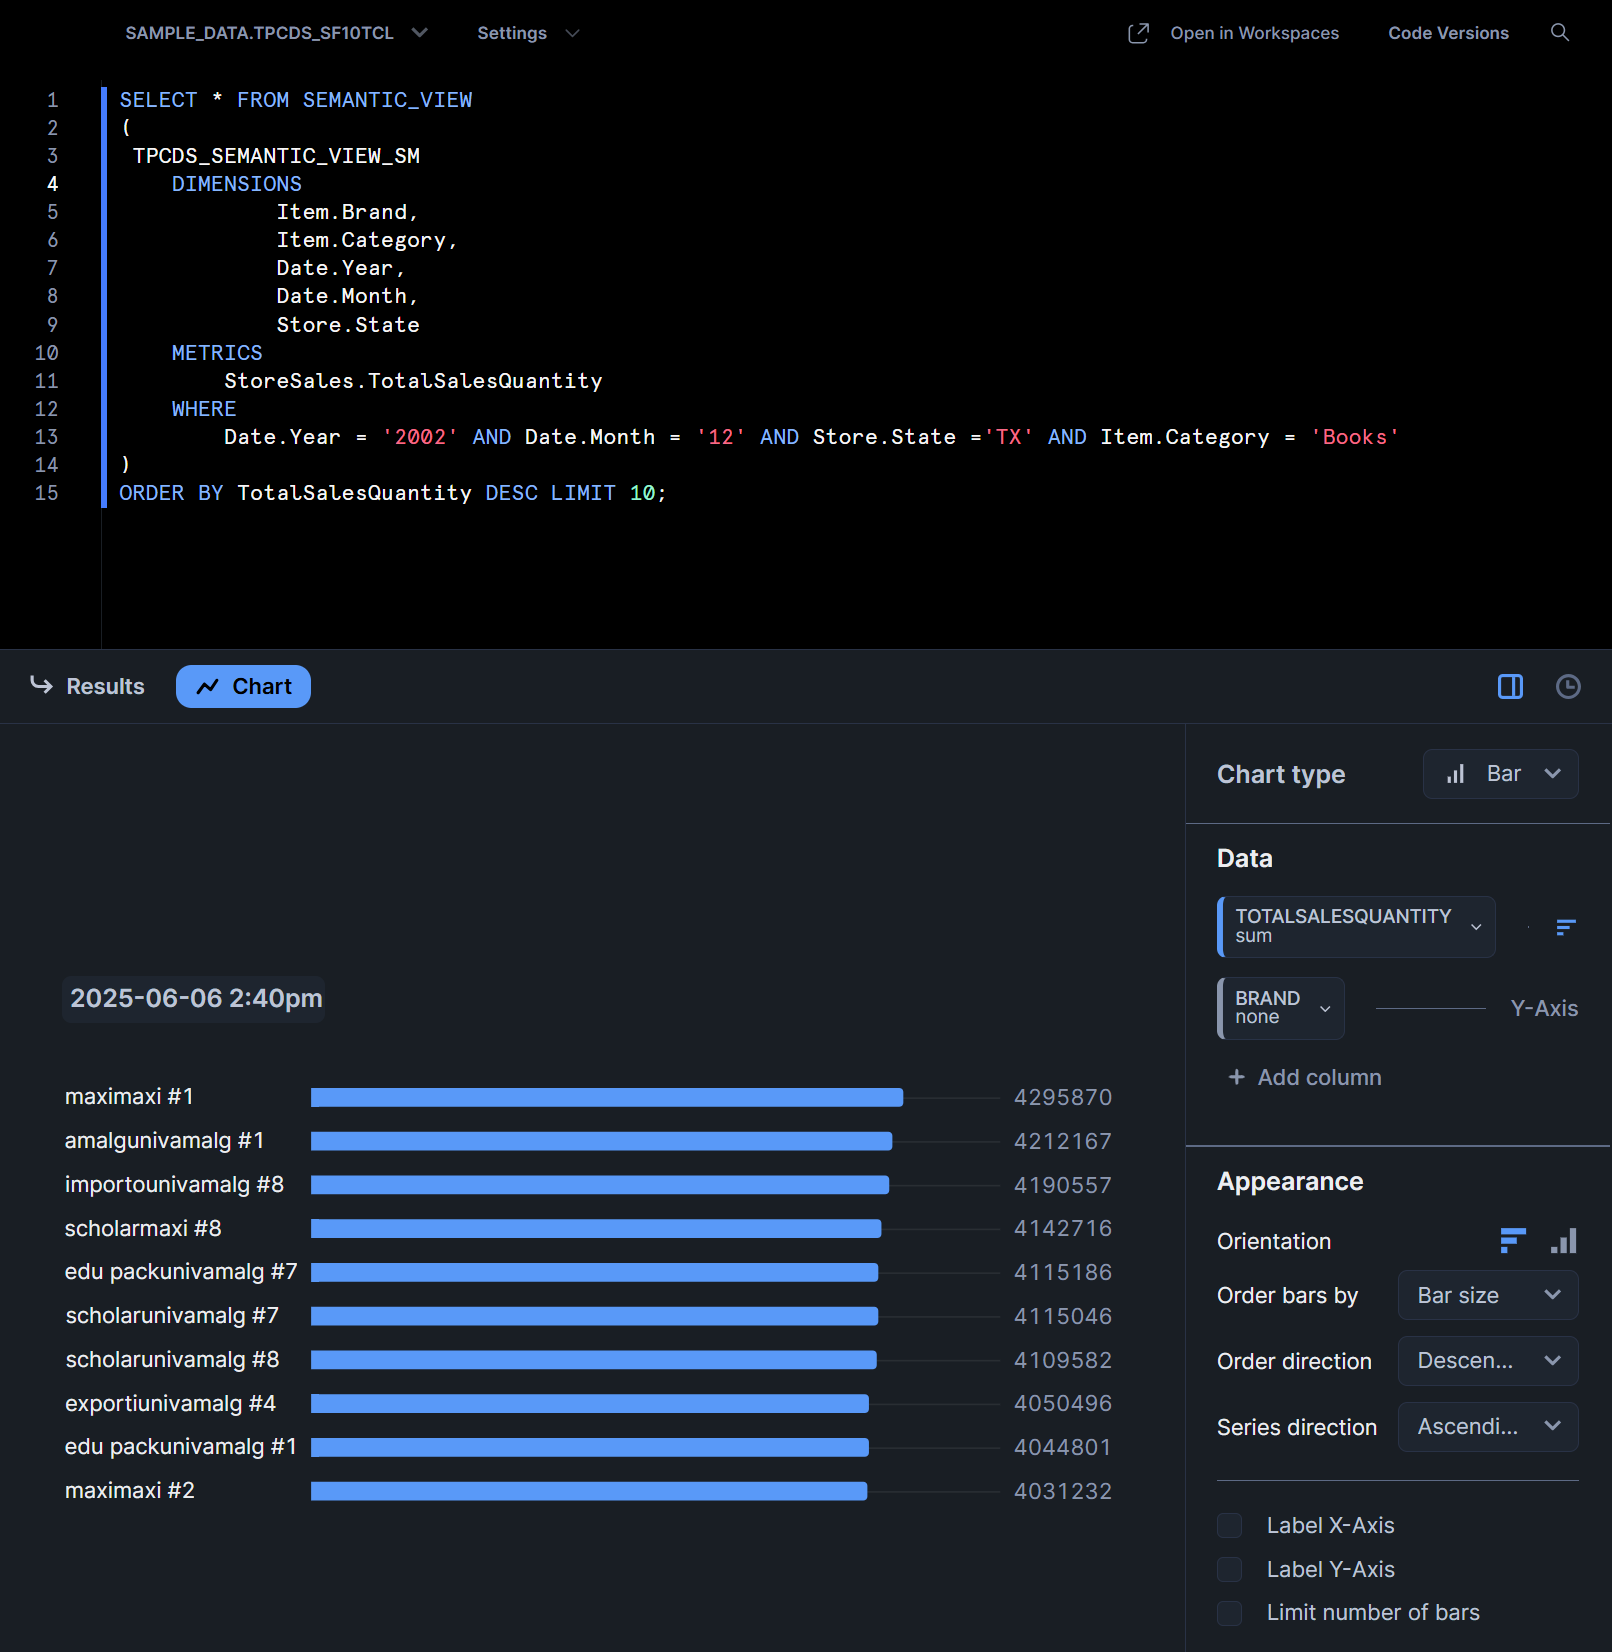The image size is (1612, 1652).
Task: Click StoreSales.TotalSalesQuantity metric in query
Action: point(413,381)
